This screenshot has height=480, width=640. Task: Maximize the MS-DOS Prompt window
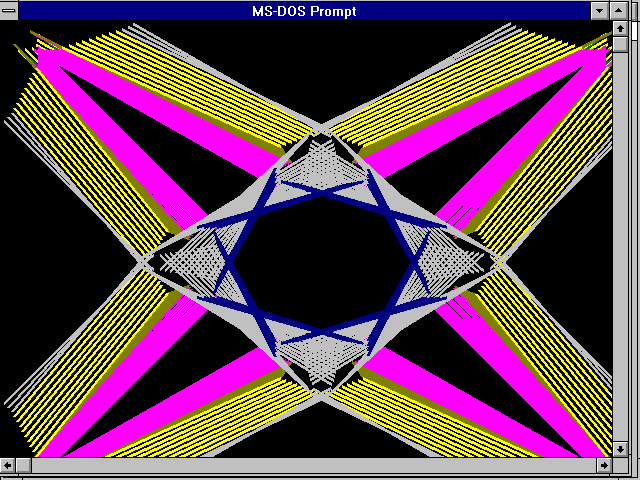click(x=618, y=11)
